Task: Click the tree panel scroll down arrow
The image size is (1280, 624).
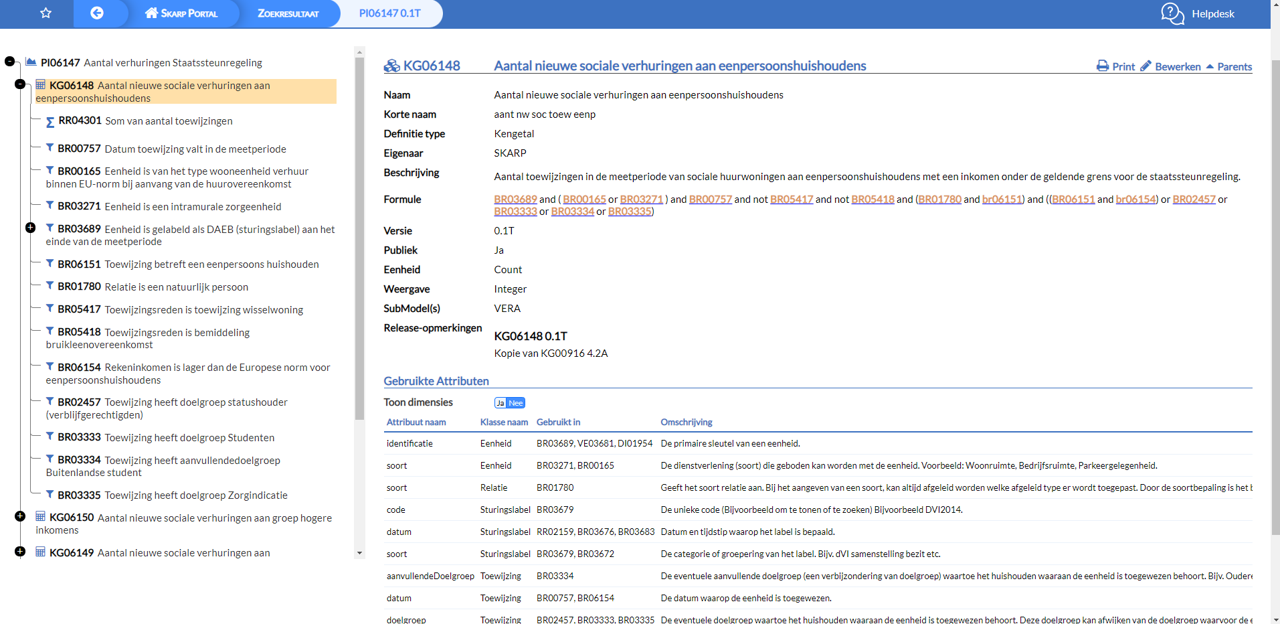Action: [360, 552]
